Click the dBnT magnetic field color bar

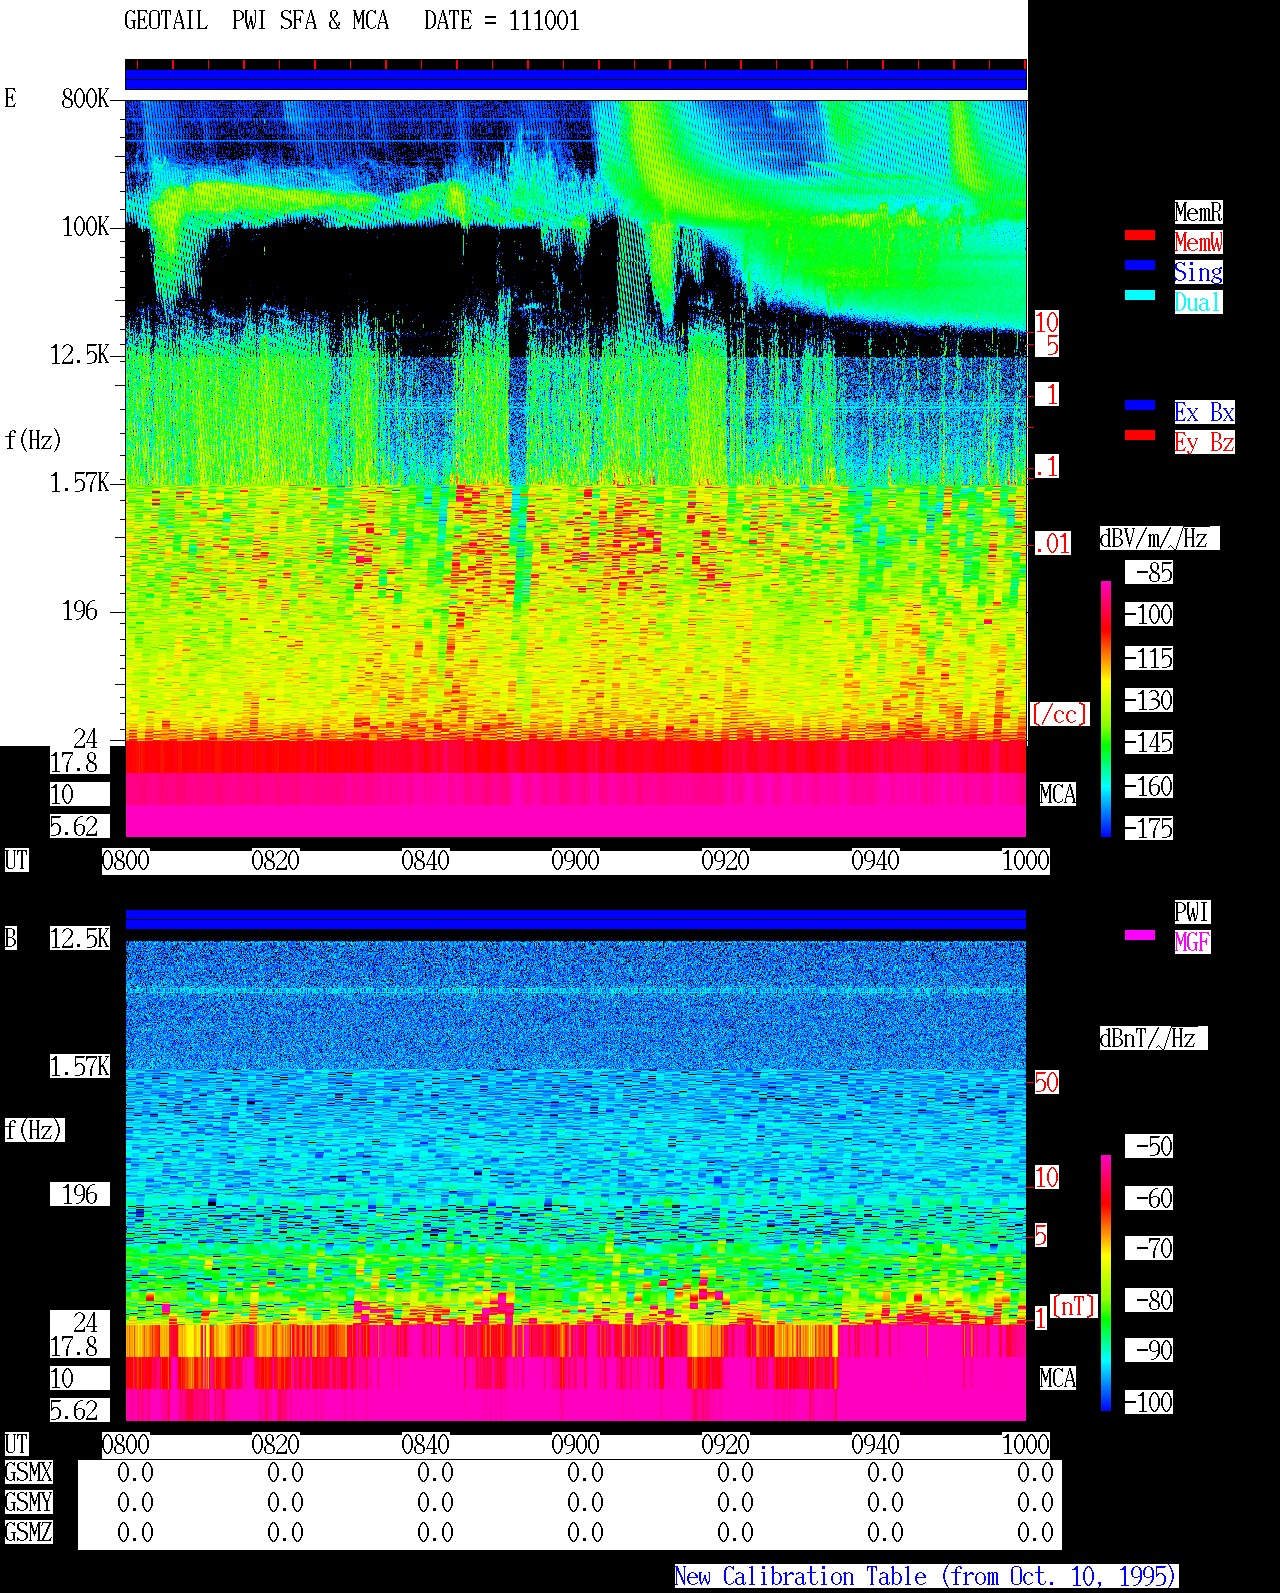click(x=1106, y=1283)
